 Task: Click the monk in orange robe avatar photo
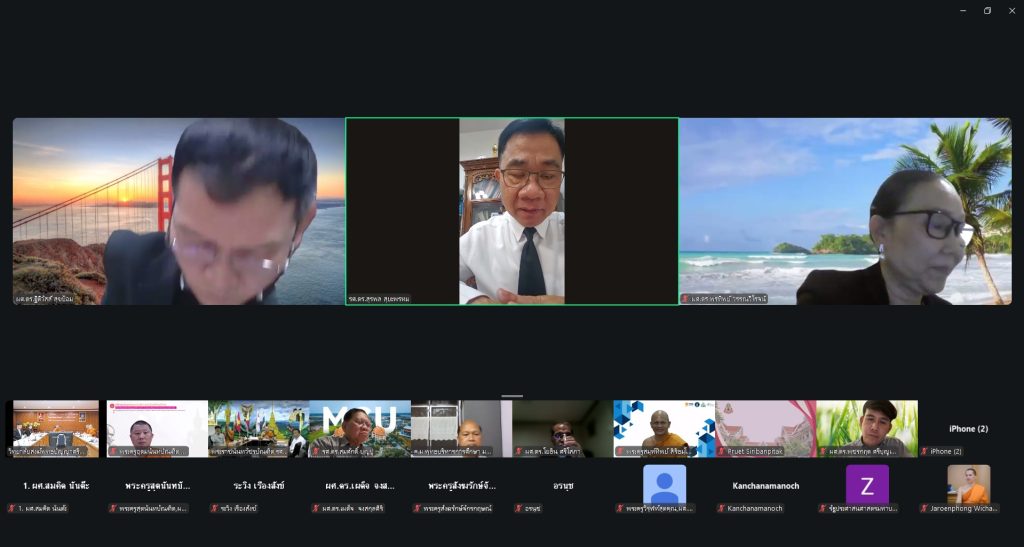coord(968,484)
